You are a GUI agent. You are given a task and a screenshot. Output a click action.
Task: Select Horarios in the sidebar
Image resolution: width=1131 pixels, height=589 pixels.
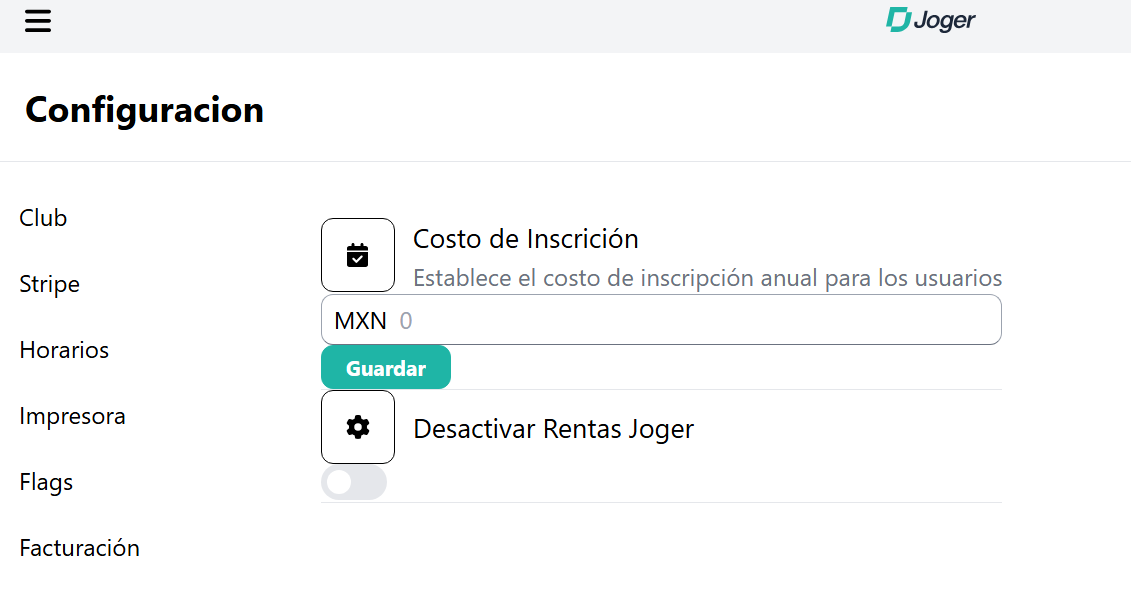64,350
